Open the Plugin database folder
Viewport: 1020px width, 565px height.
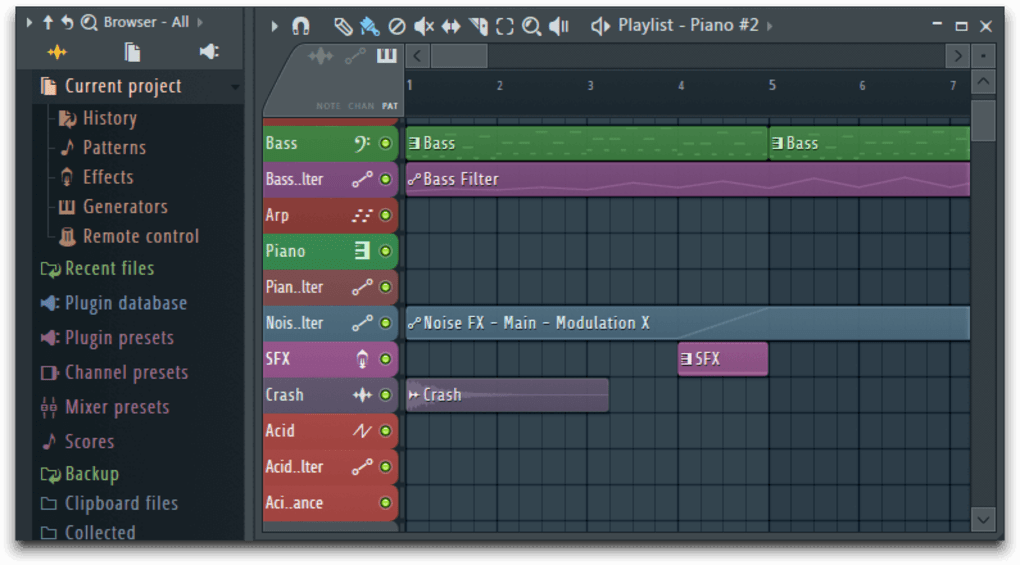[x=125, y=303]
